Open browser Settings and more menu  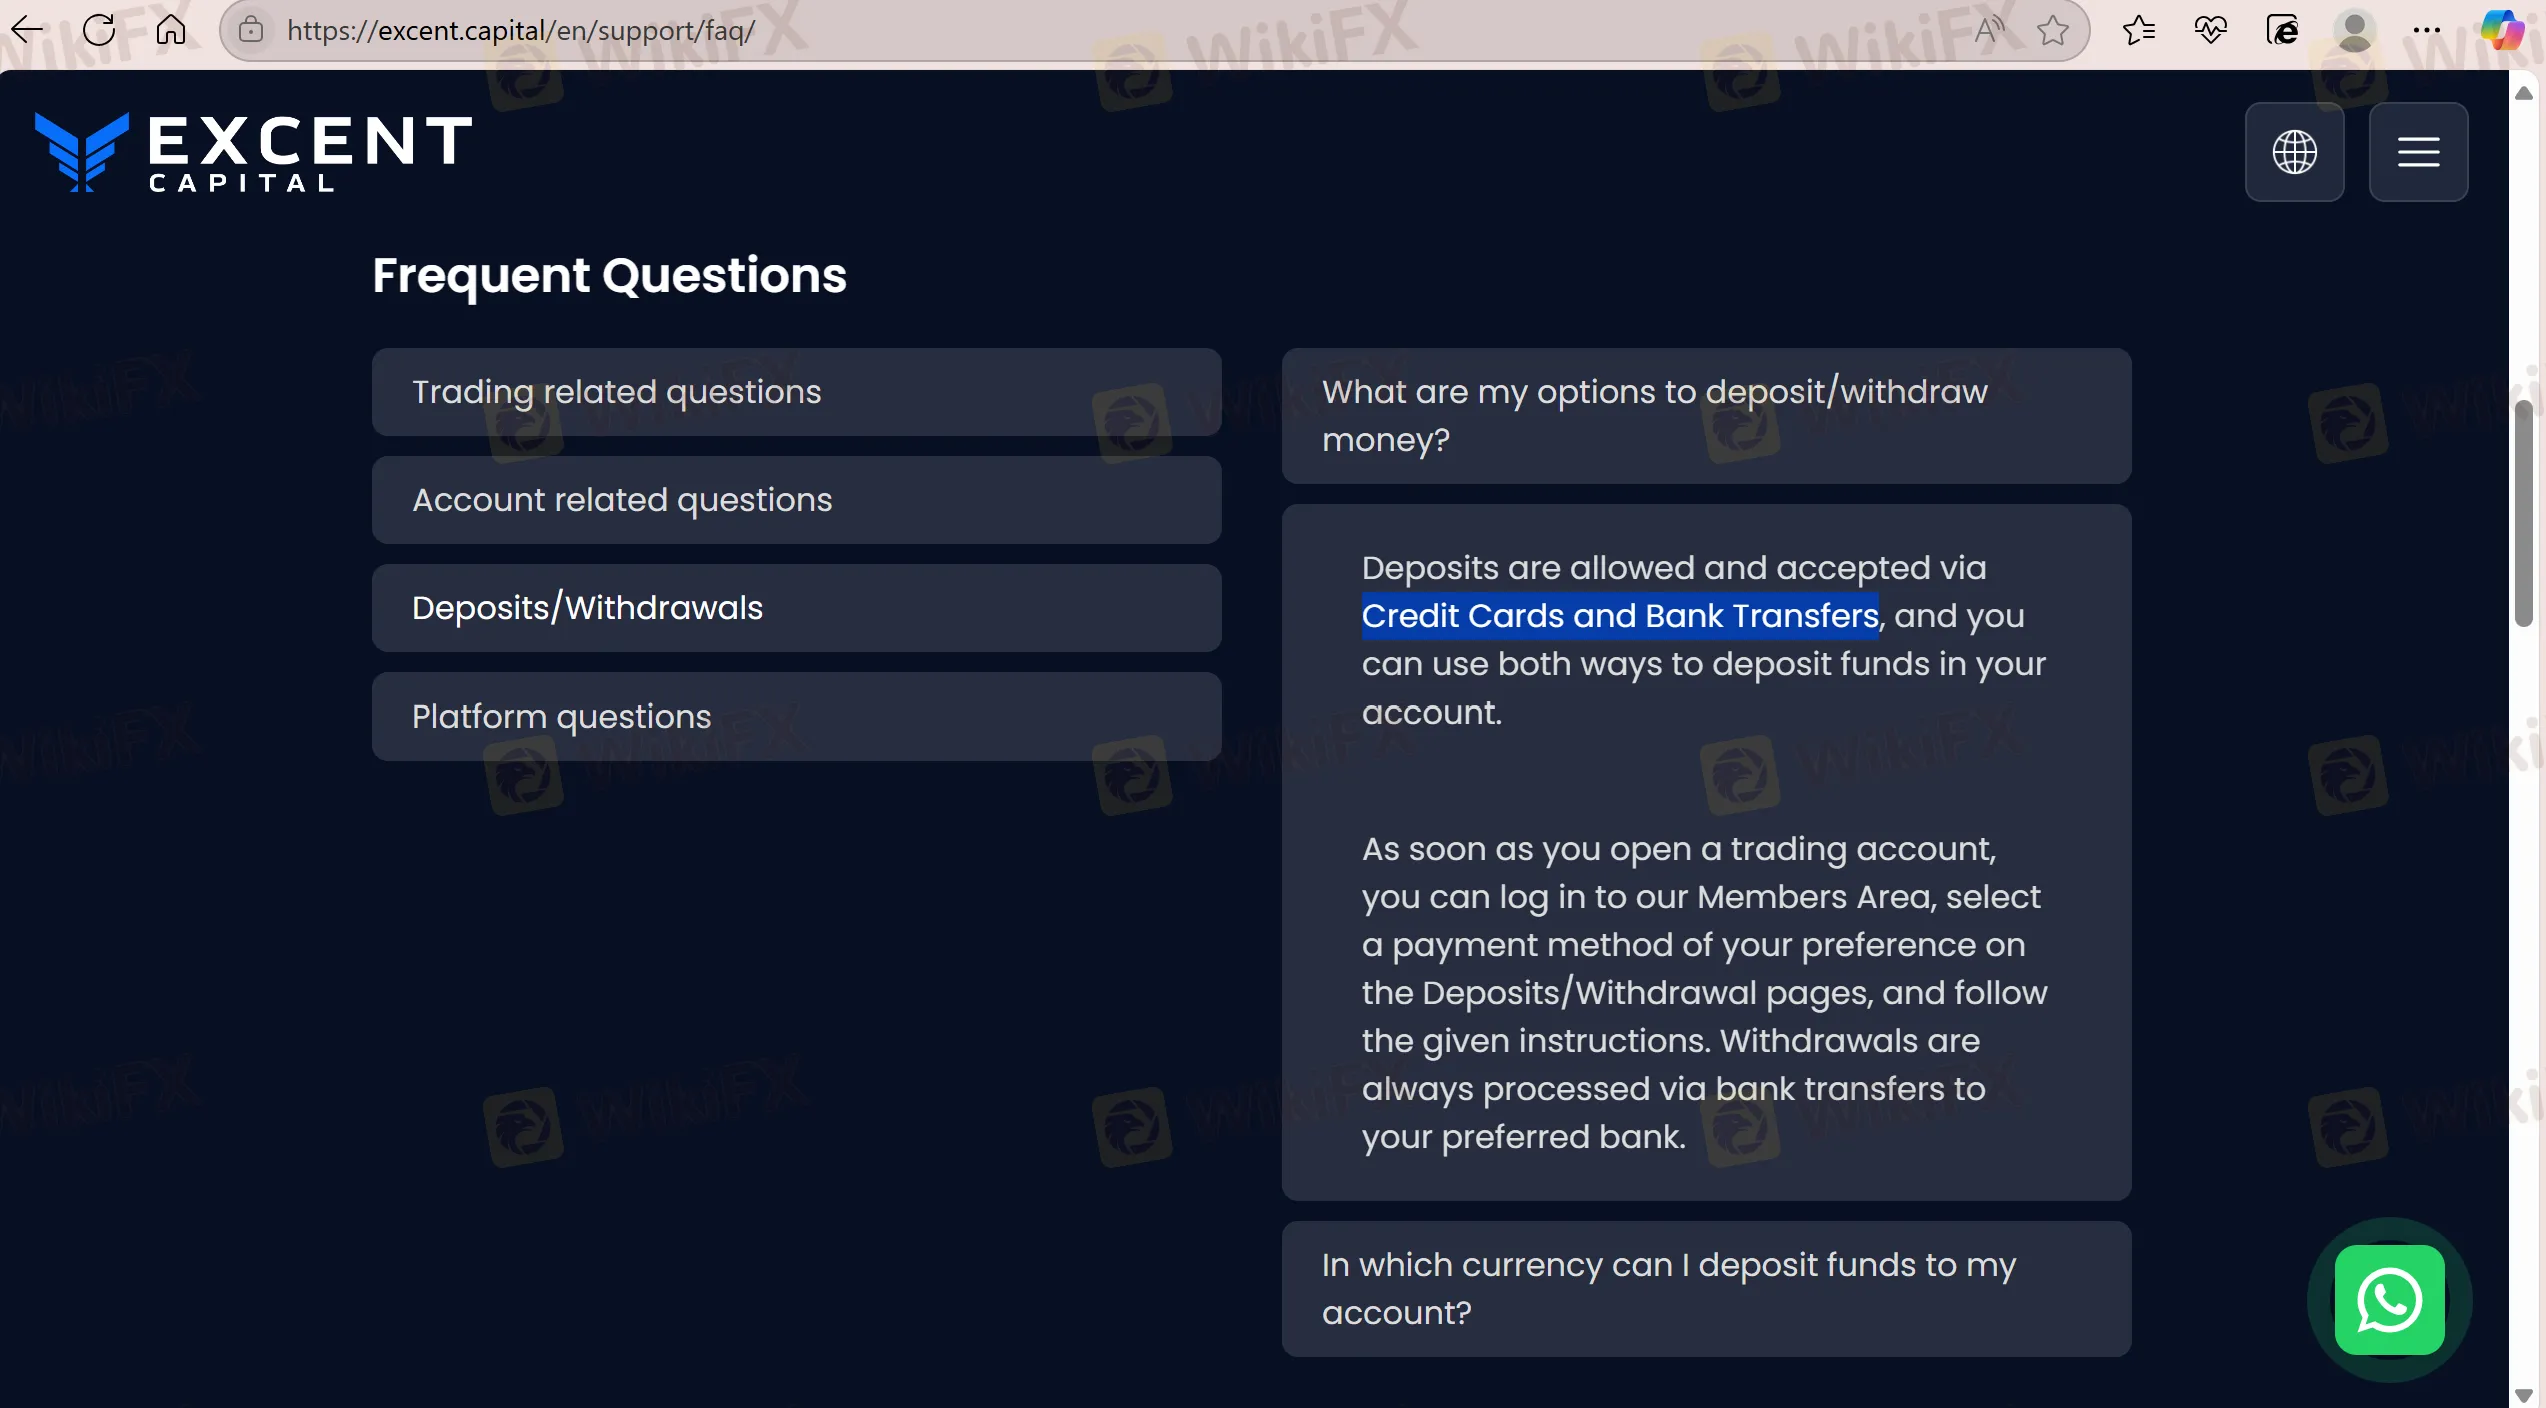pos(2427,30)
